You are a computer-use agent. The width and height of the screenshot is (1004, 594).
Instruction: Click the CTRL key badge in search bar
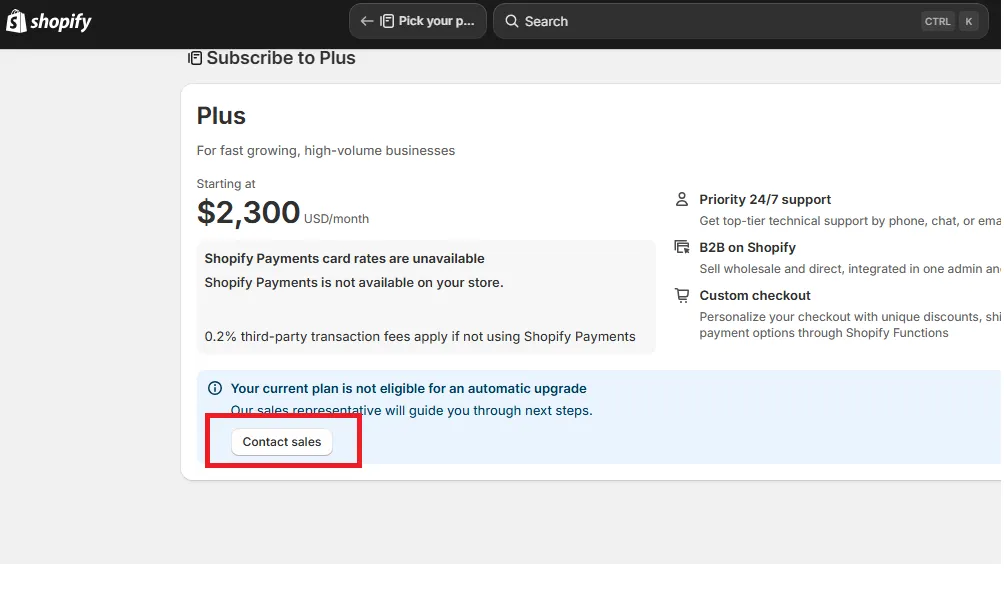coord(937,20)
